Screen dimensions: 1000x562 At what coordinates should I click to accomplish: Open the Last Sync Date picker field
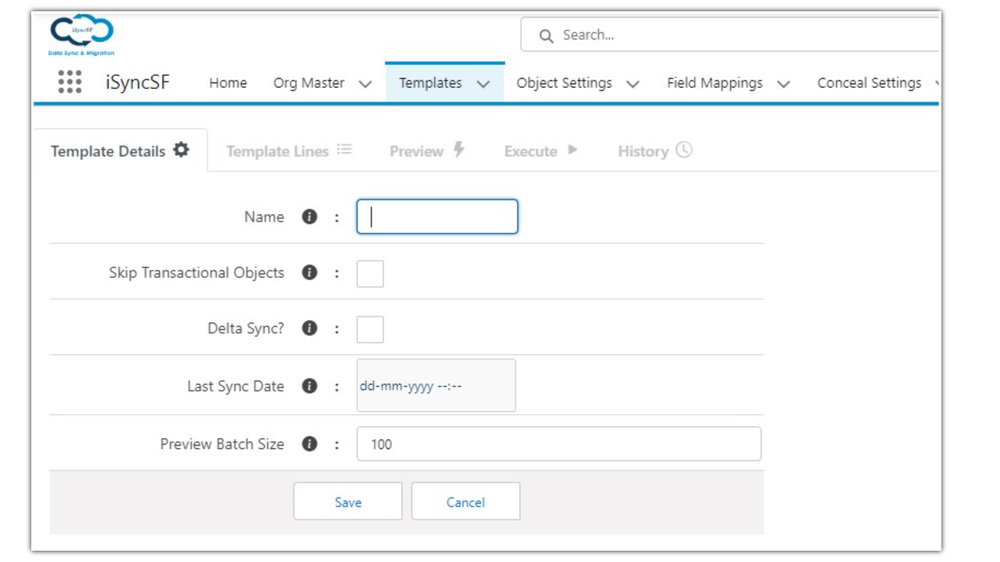coord(436,386)
